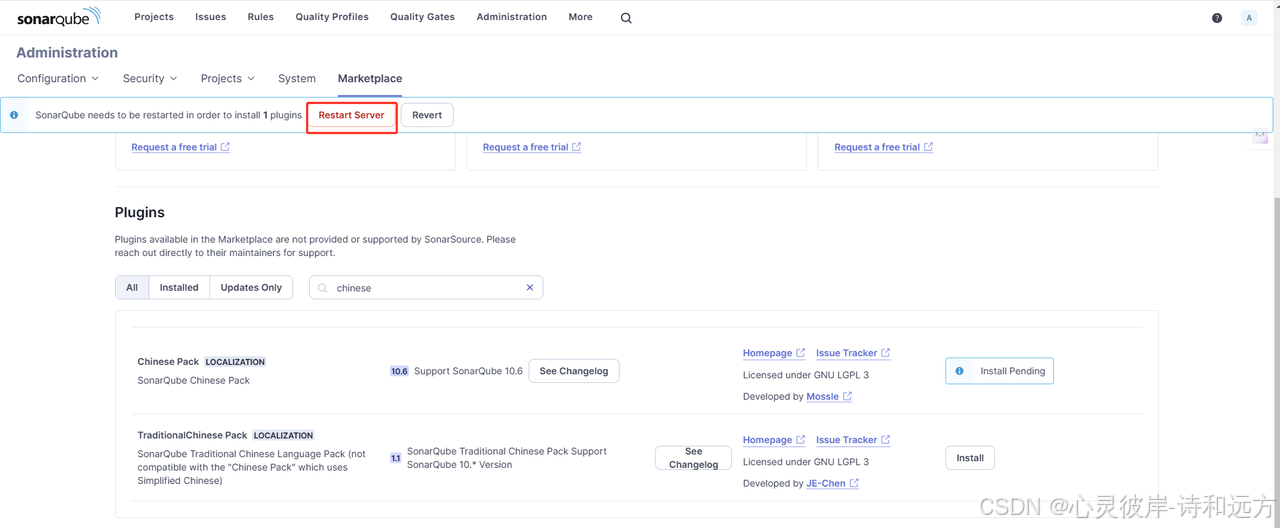Screen dimensions: 1280x528
Task: Click 'SonarQube Chinese Pack' description text
Action: point(193,381)
